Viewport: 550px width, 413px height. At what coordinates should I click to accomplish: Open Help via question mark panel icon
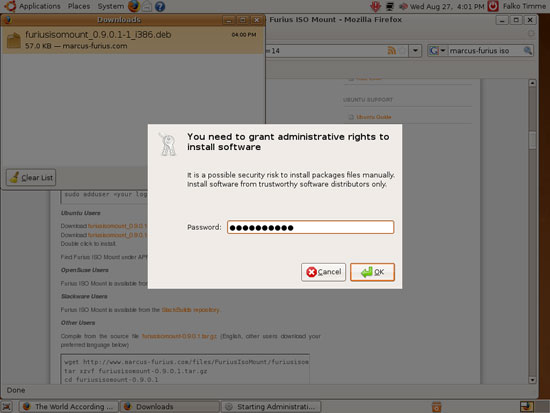tap(160, 6)
